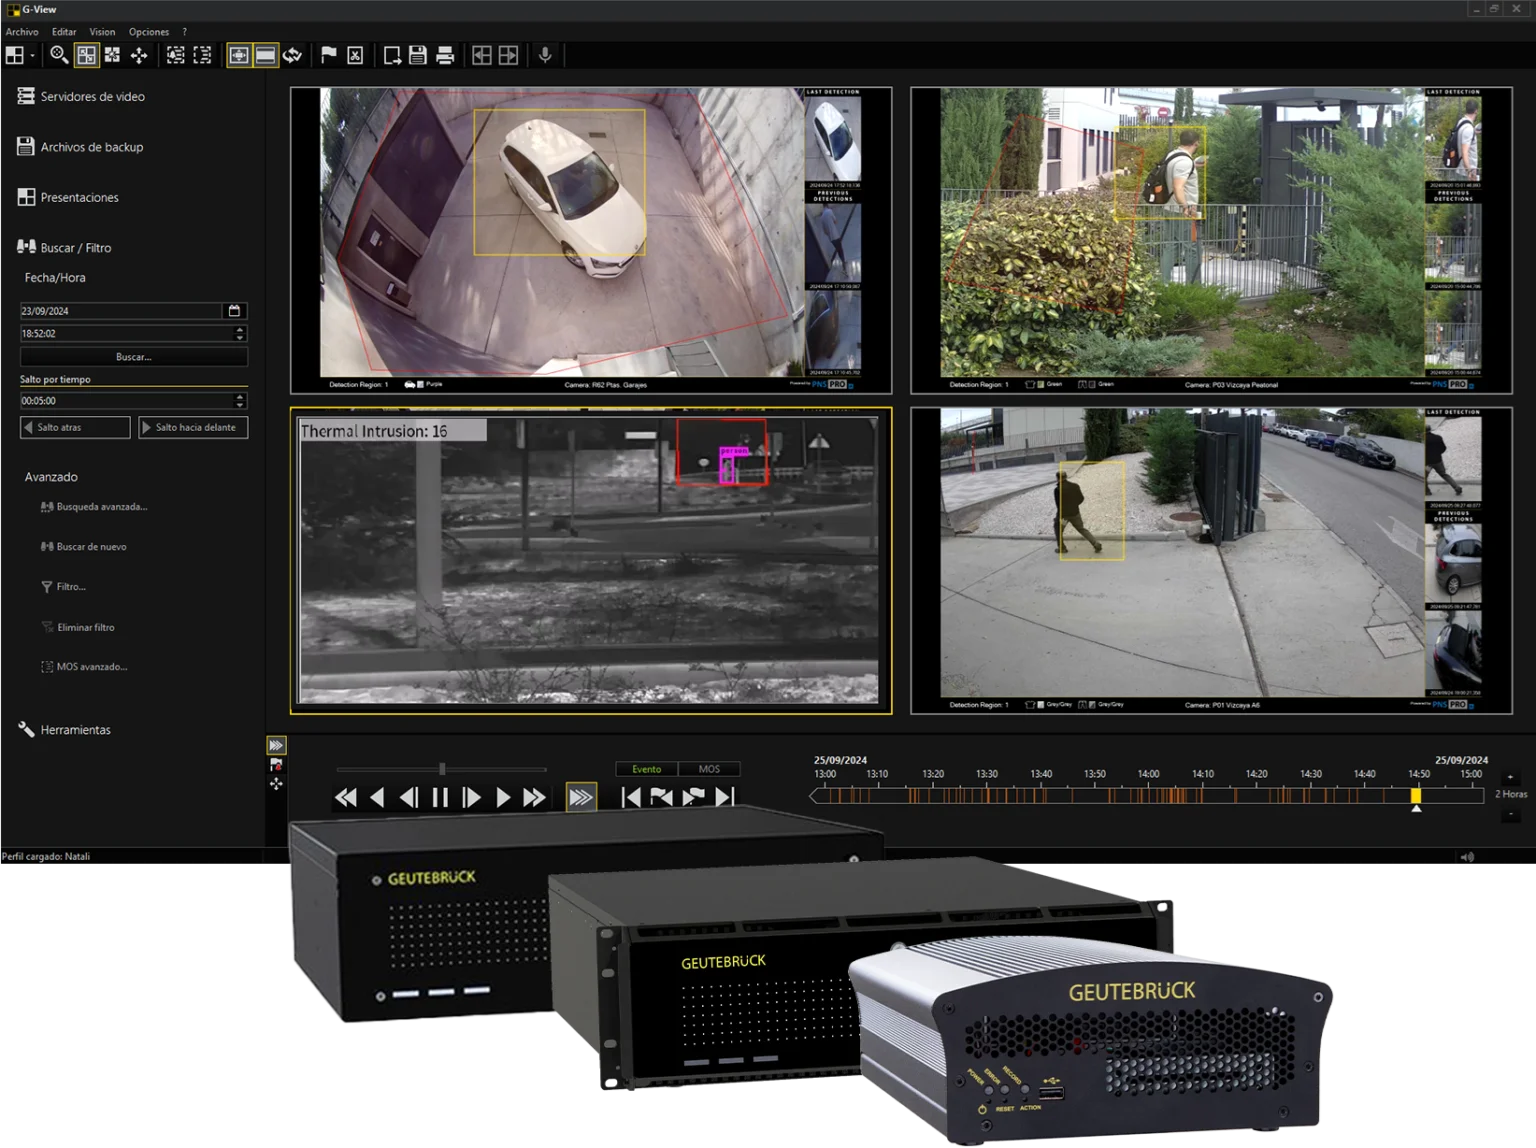Pause the video playback
The height and width of the screenshot is (1148, 1536).
pyautogui.click(x=440, y=797)
